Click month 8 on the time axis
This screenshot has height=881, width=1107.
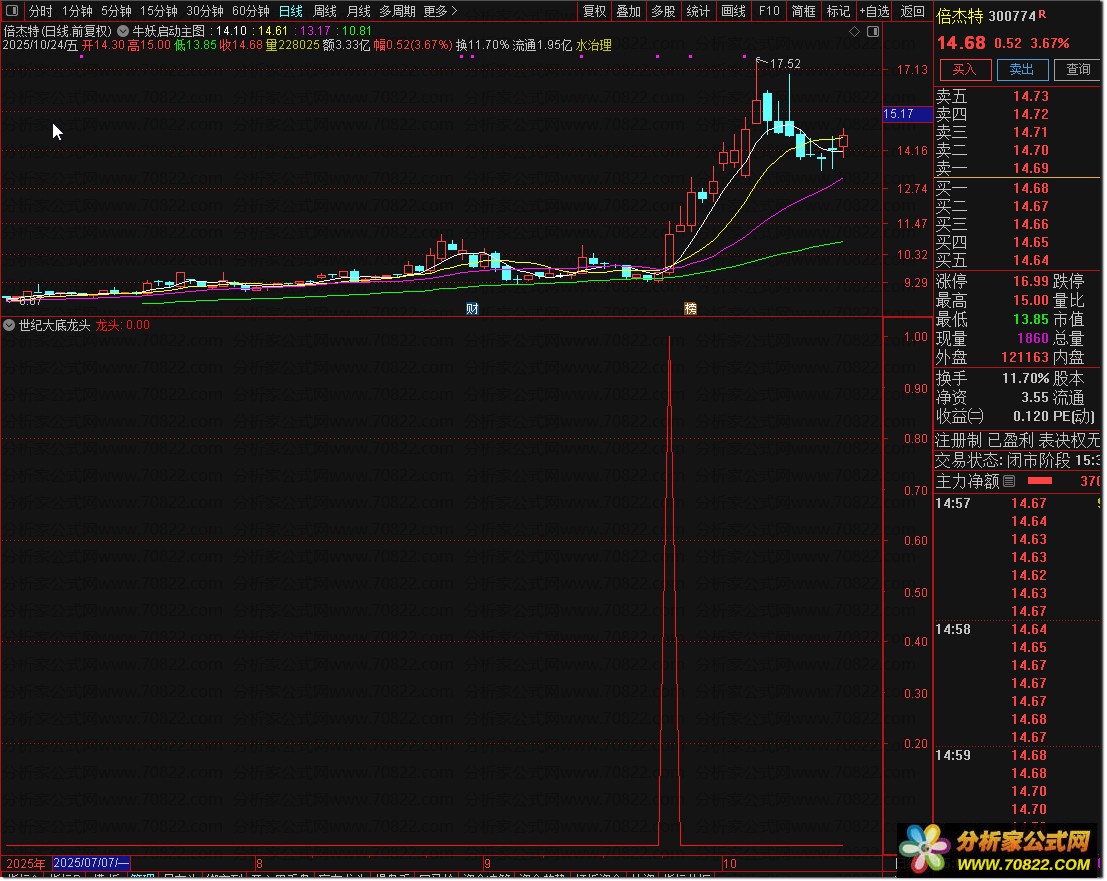tap(260, 863)
